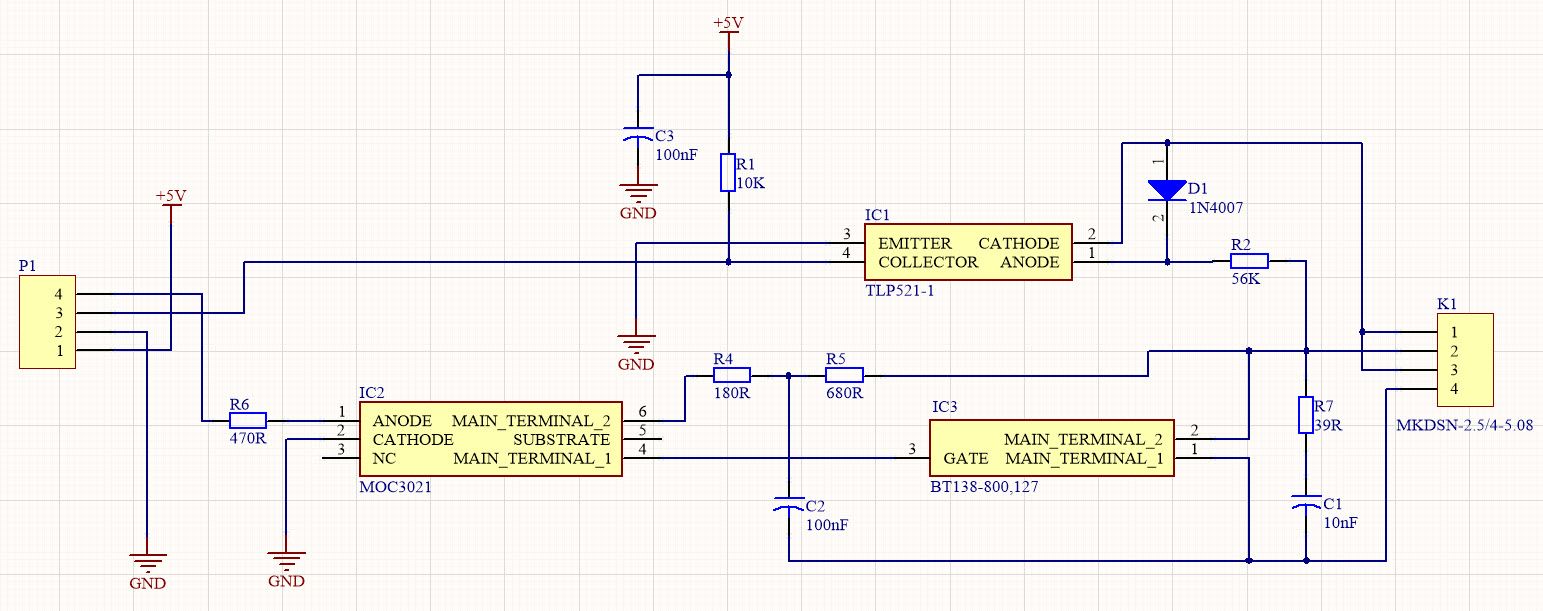
Task: Select the P1 connector symbol
Action: tap(46, 320)
